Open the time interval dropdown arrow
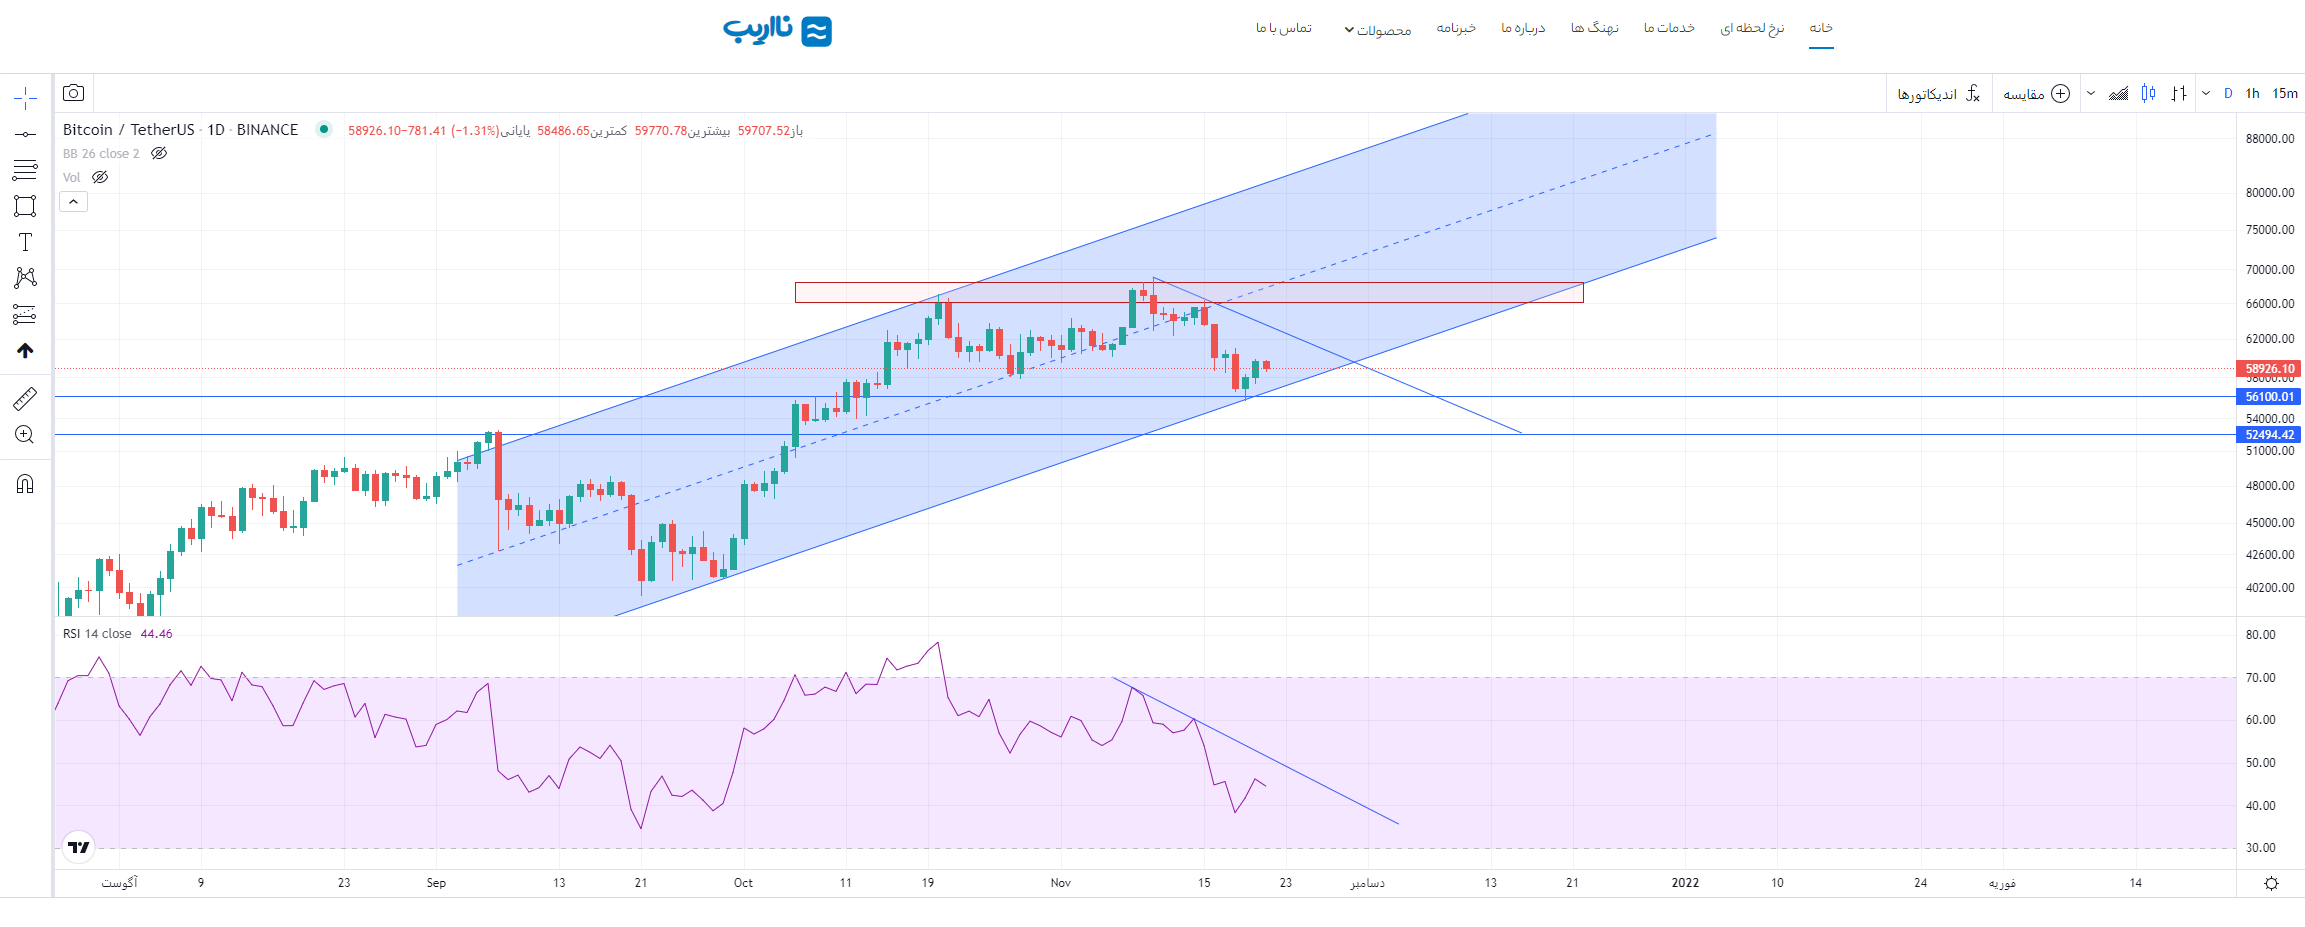The image size is (2305, 927). [x=2206, y=93]
